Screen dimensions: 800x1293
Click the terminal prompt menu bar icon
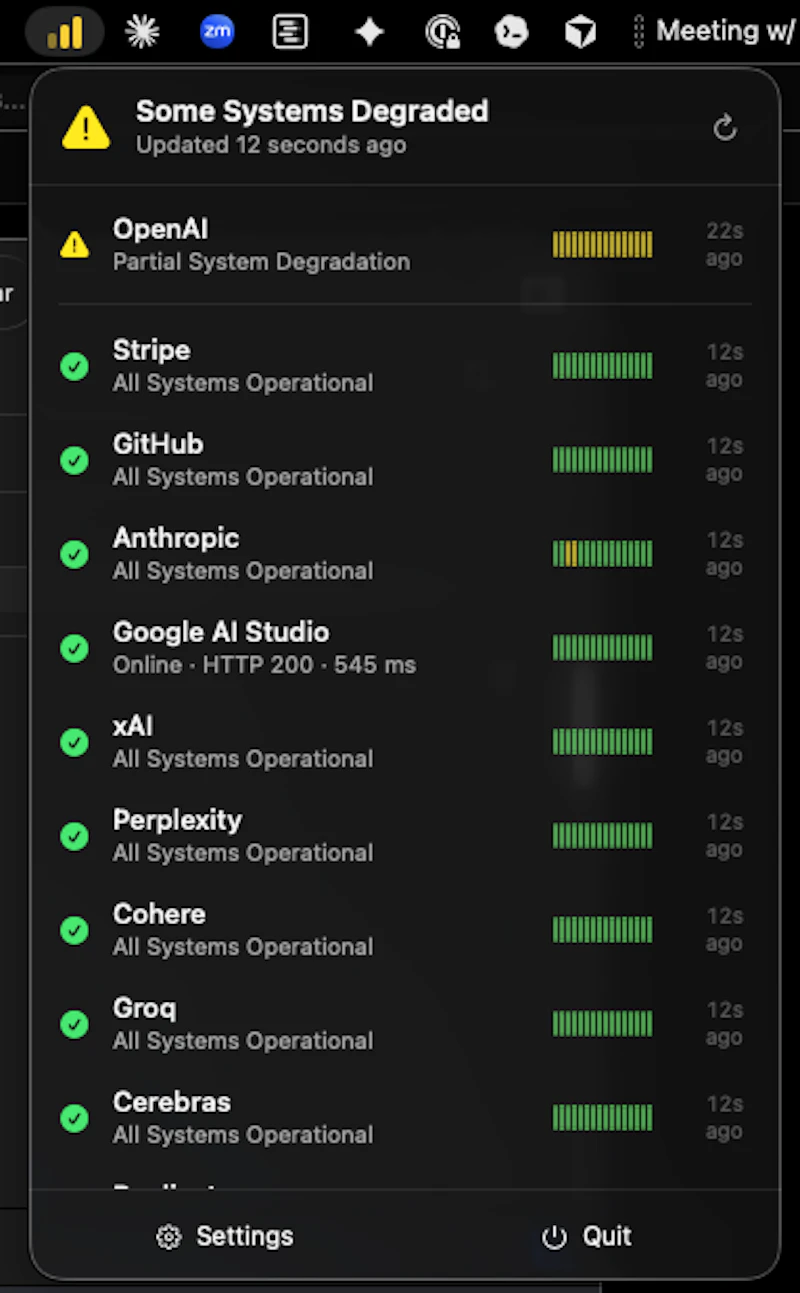pos(511,32)
